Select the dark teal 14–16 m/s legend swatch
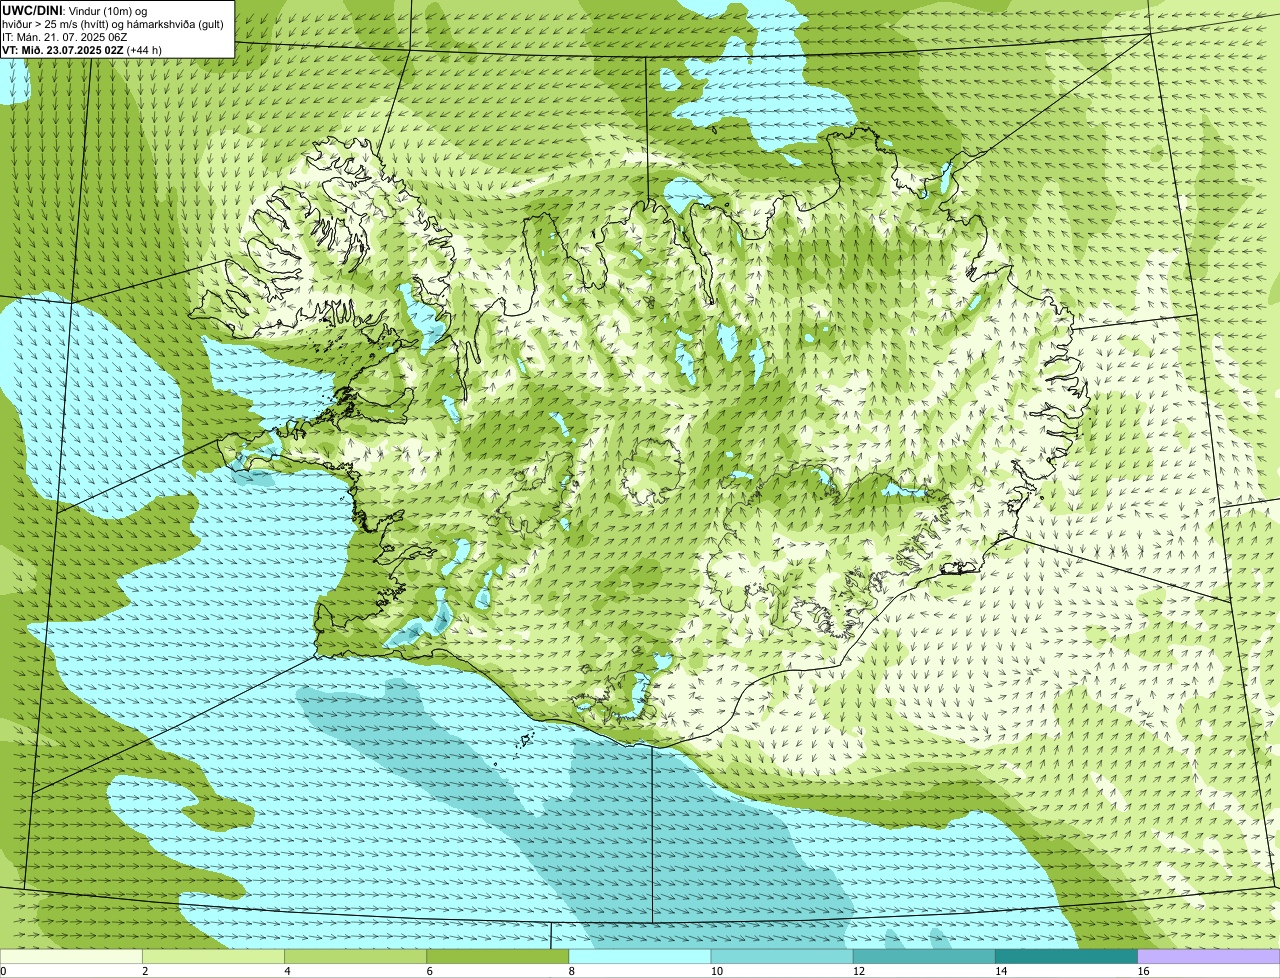 [1067, 957]
